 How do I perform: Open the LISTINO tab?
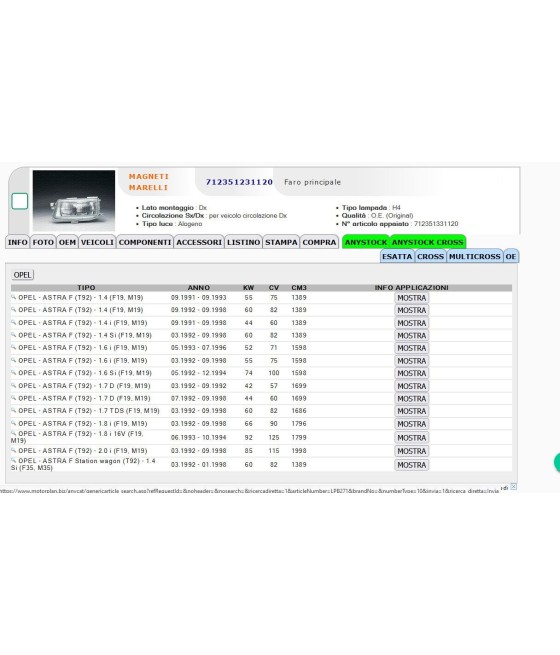243,242
